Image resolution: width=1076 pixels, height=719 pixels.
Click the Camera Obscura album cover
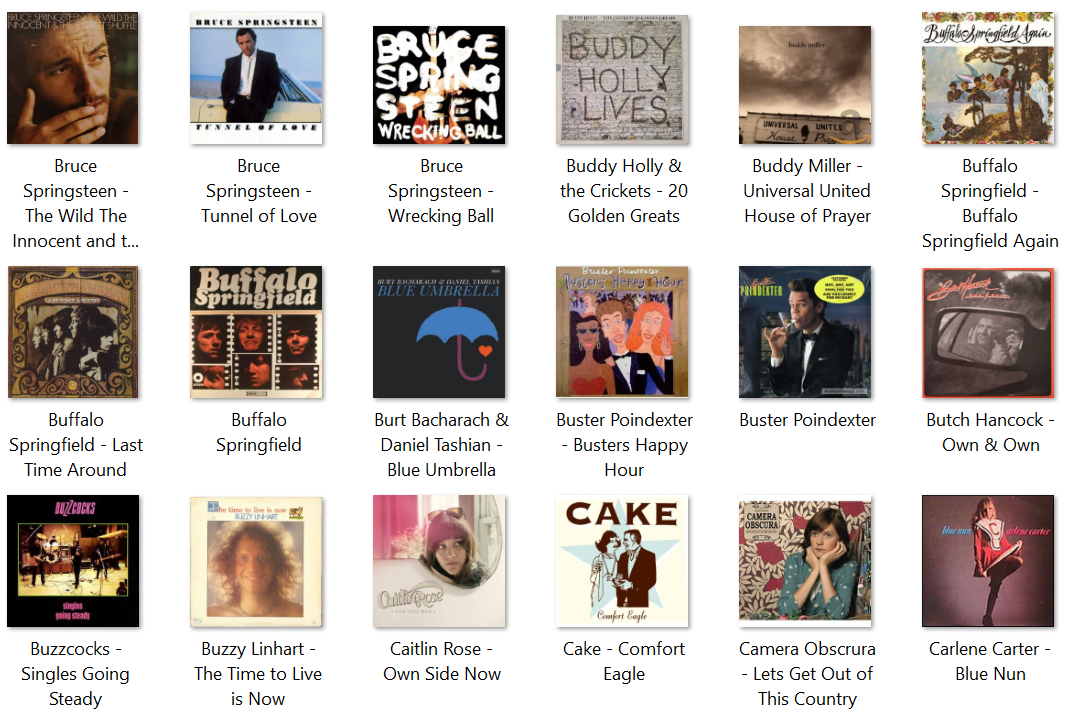point(805,563)
